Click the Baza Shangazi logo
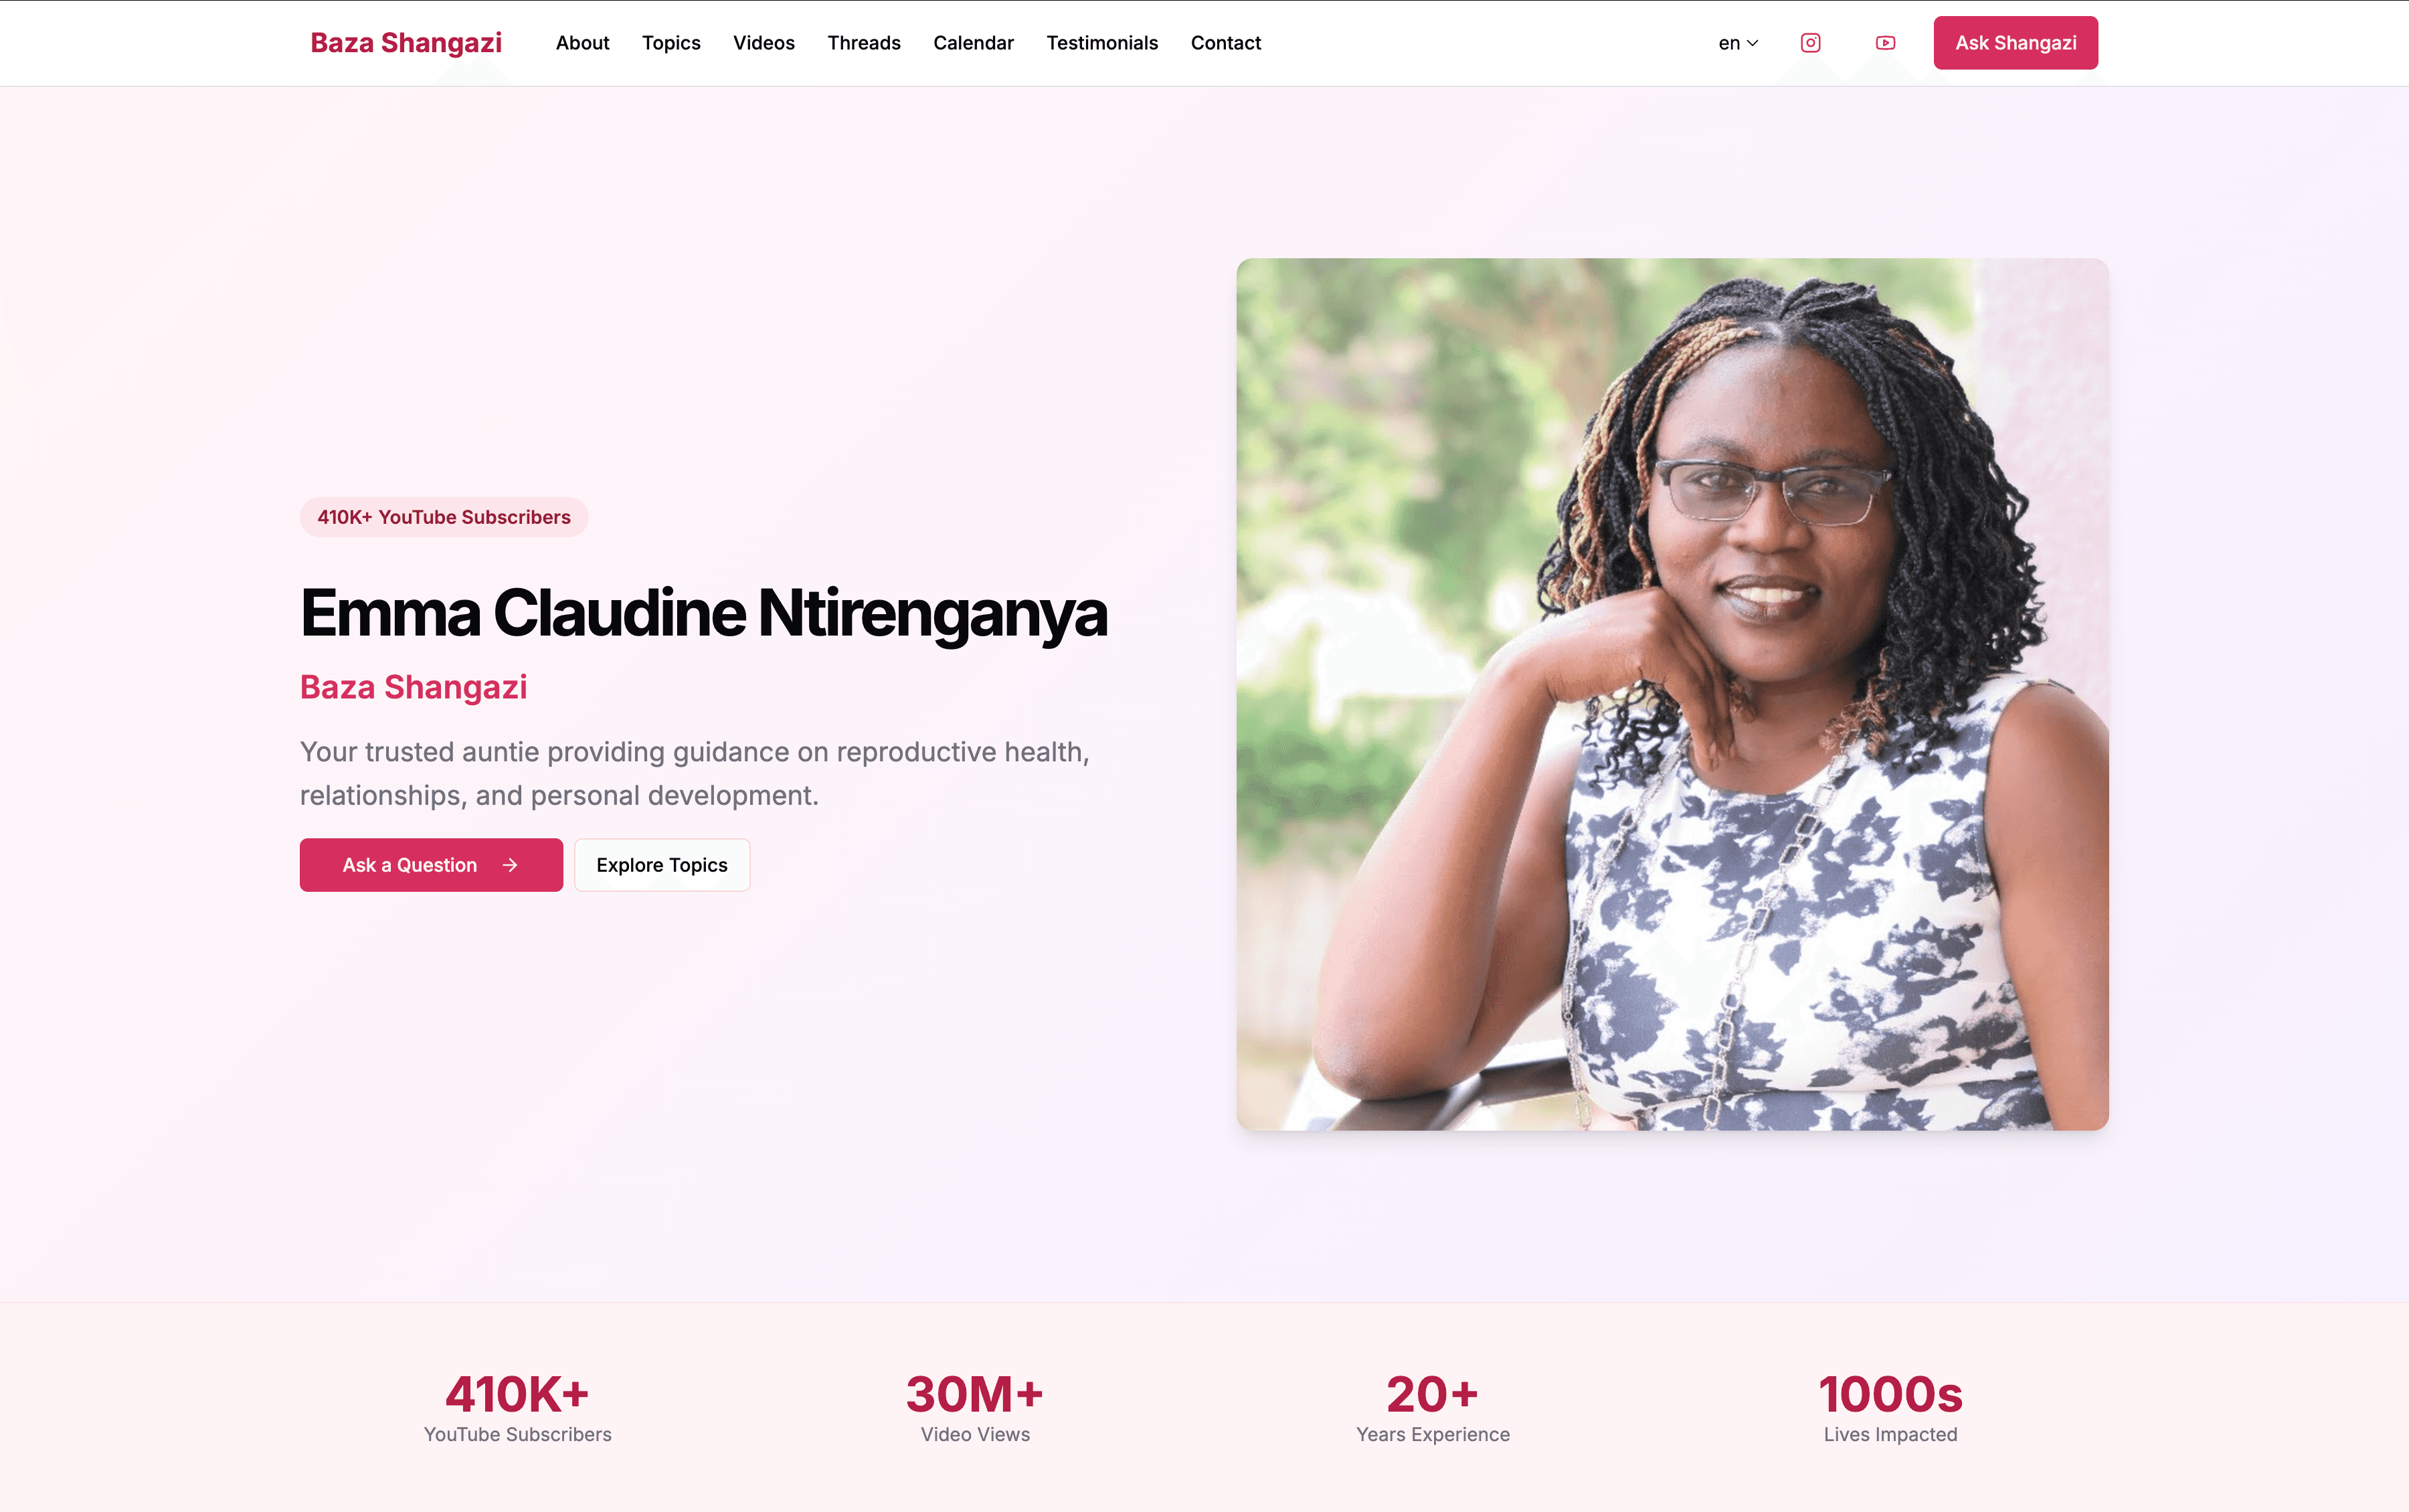This screenshot has width=2409, height=1512. [406, 43]
